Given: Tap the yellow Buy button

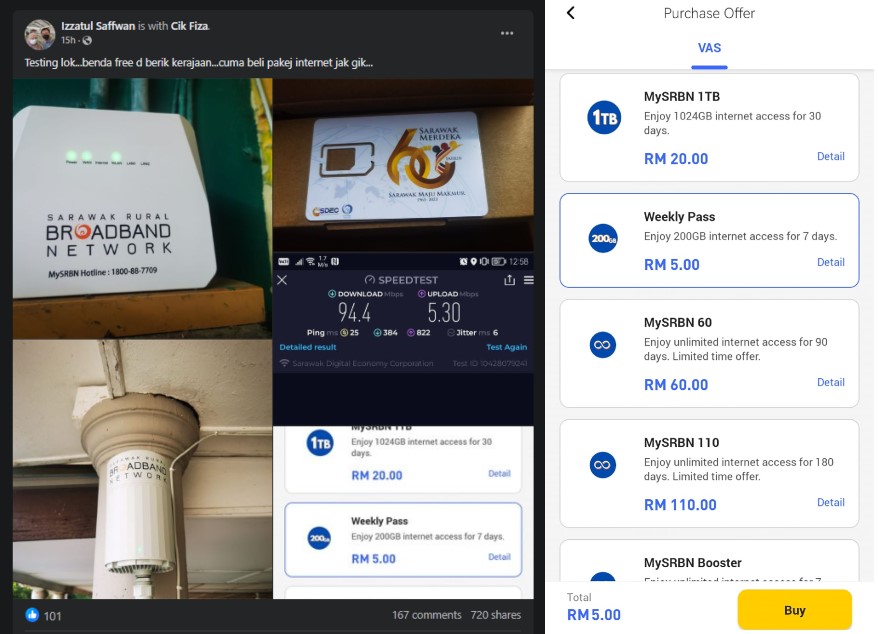Looking at the screenshot, I should point(795,610).
